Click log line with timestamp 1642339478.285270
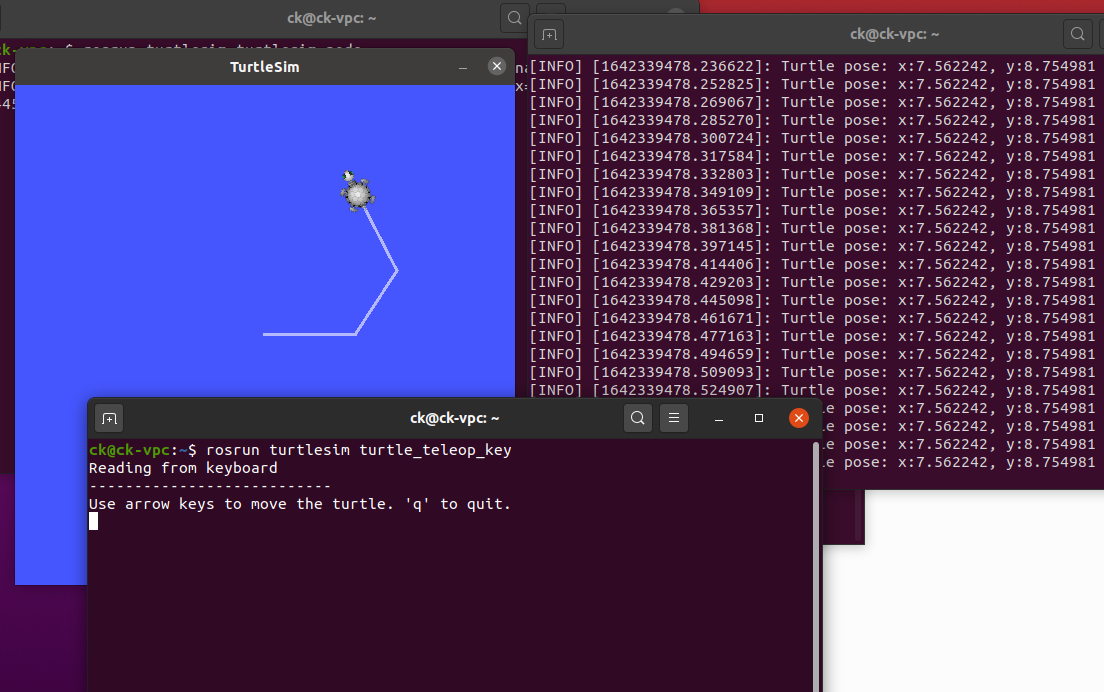Screen dimensions: 1104x692 [x=813, y=120]
